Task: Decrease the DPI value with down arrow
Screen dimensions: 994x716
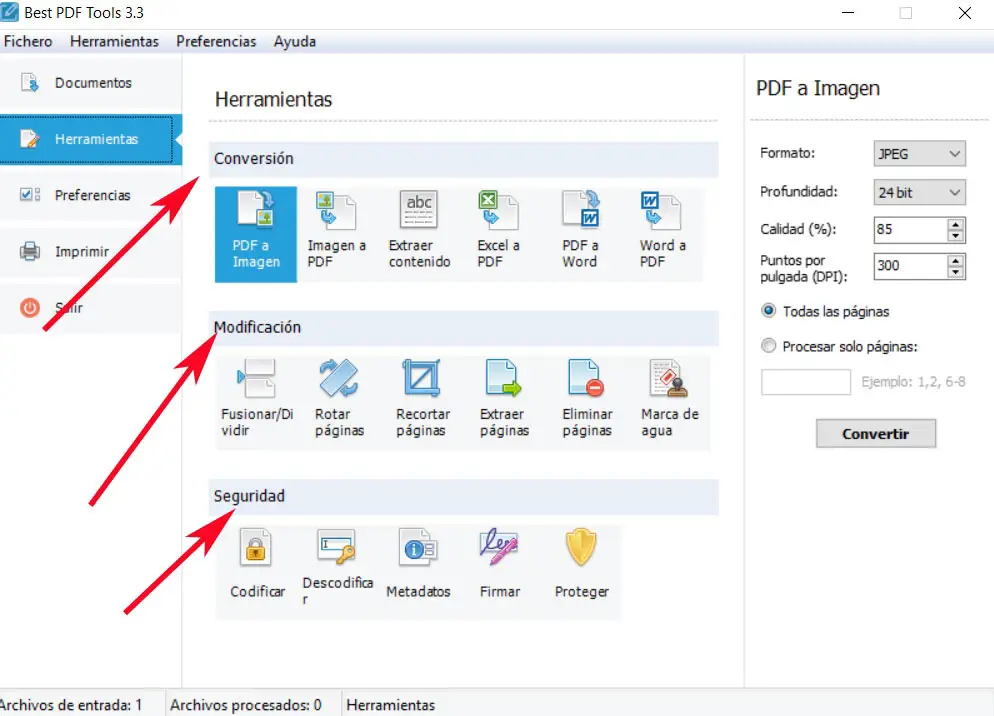Action: [956, 272]
